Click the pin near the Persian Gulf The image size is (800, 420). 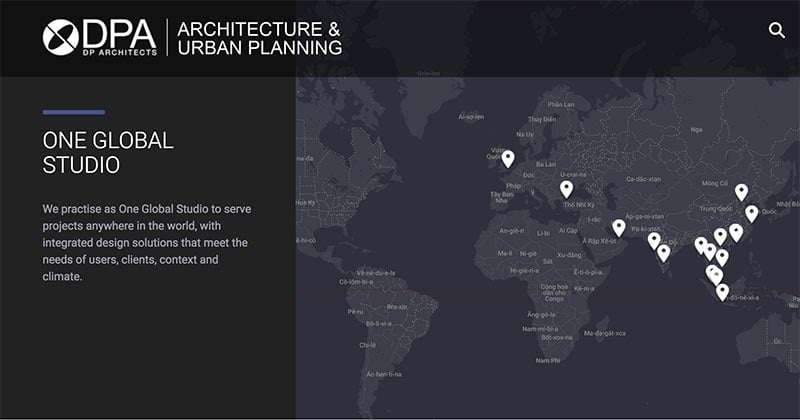click(x=619, y=227)
